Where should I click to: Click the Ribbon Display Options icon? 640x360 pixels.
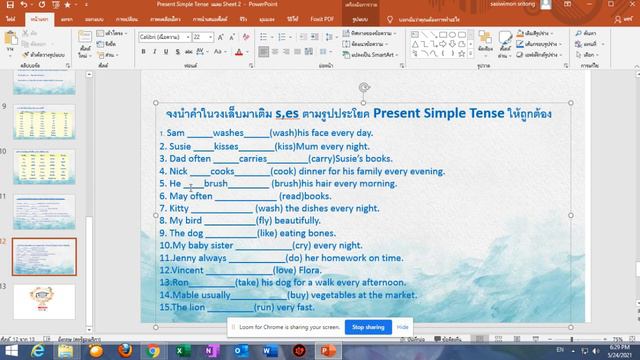[x=567, y=4]
